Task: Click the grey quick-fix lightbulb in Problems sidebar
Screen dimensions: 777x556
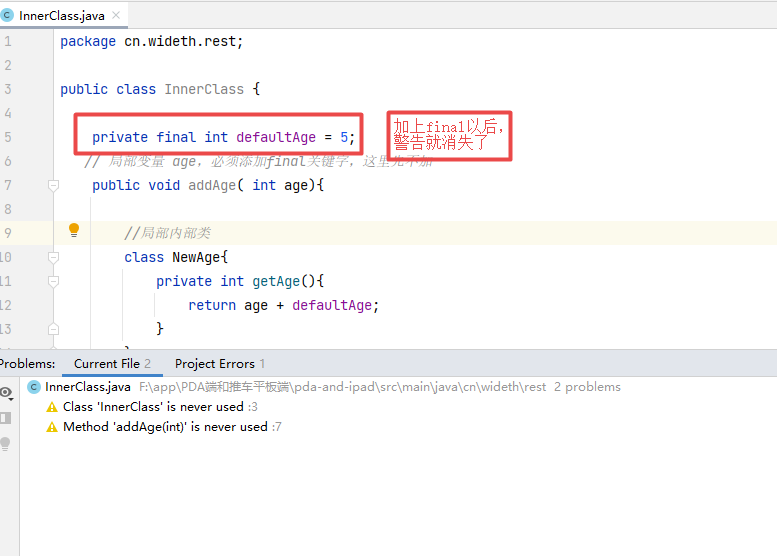Action: (5, 444)
